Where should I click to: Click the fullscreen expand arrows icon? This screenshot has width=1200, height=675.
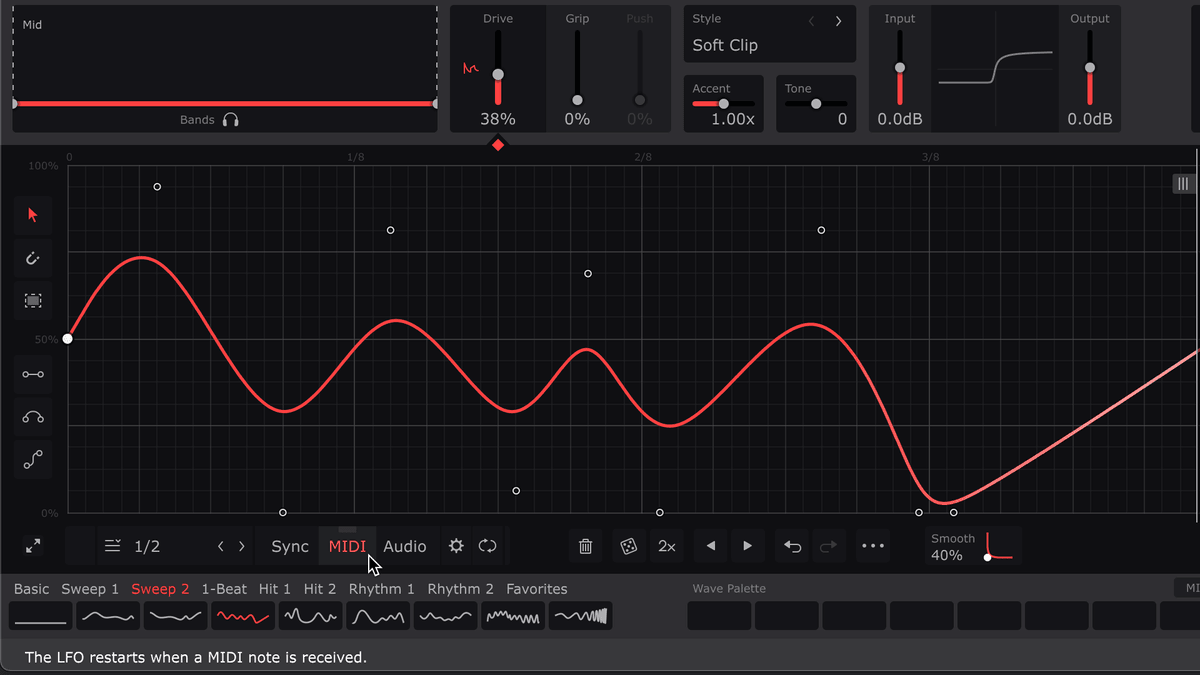tap(33, 546)
